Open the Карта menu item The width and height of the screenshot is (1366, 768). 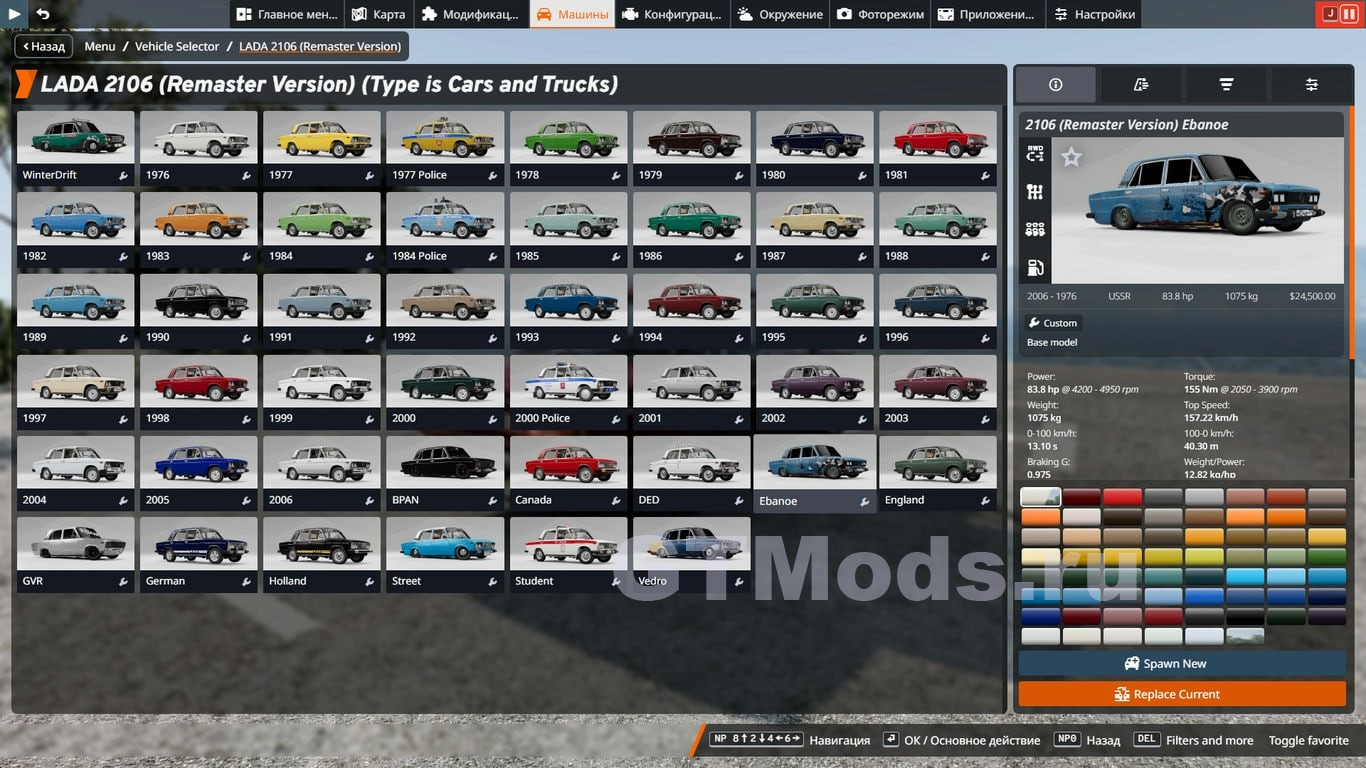[378, 14]
